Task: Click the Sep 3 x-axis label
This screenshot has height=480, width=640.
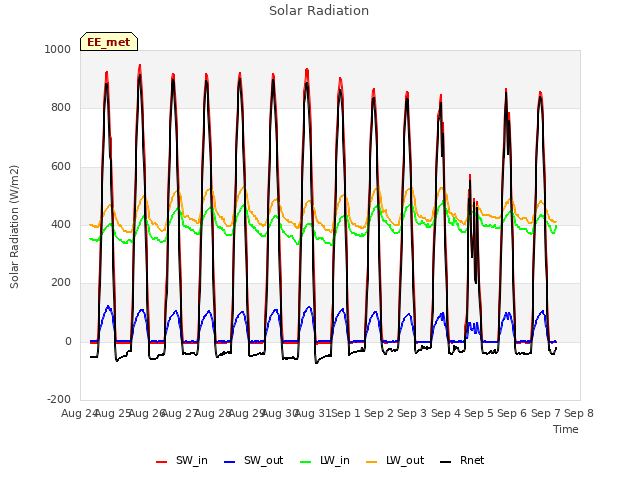Action: coord(412,413)
